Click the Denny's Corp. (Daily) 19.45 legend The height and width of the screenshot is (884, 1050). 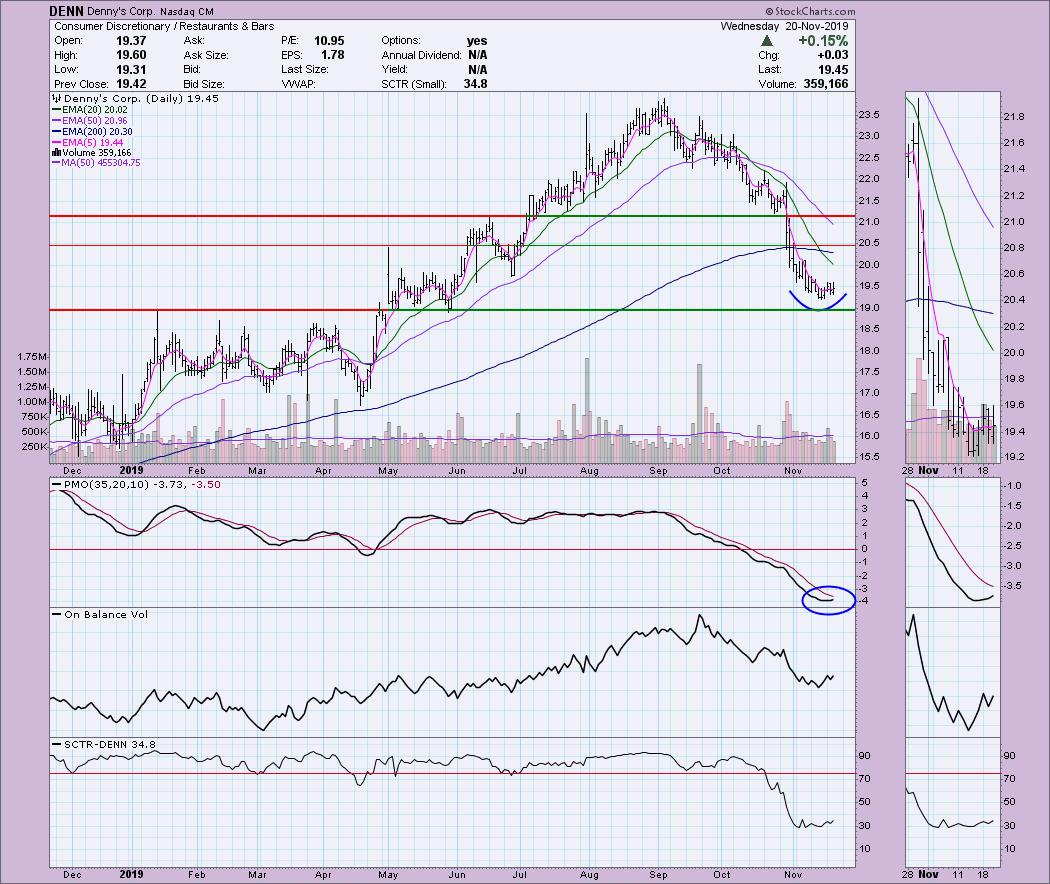click(136, 98)
